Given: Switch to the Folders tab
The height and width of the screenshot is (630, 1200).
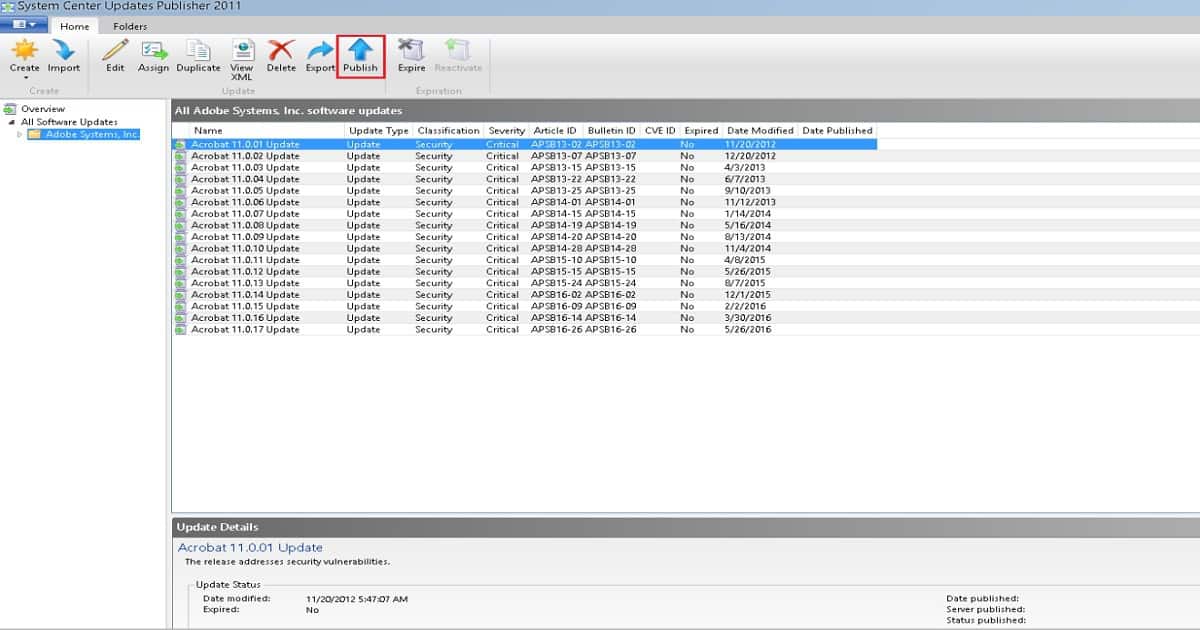Looking at the screenshot, I should click(x=130, y=26).
